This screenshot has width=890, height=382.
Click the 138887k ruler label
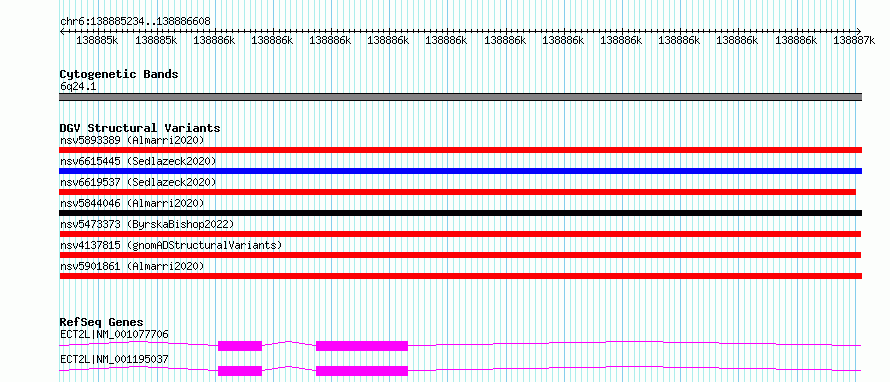(x=854, y=41)
